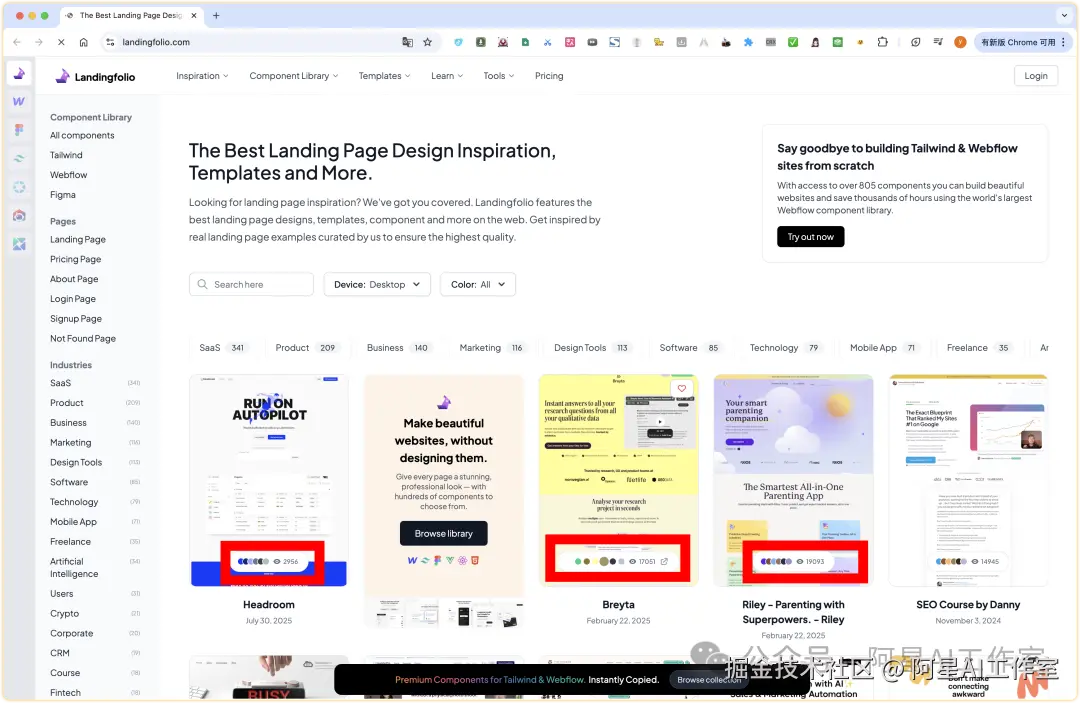The width and height of the screenshot is (1080, 703).
Task: Open Tailwind link in sidebar
Action: [x=66, y=155]
